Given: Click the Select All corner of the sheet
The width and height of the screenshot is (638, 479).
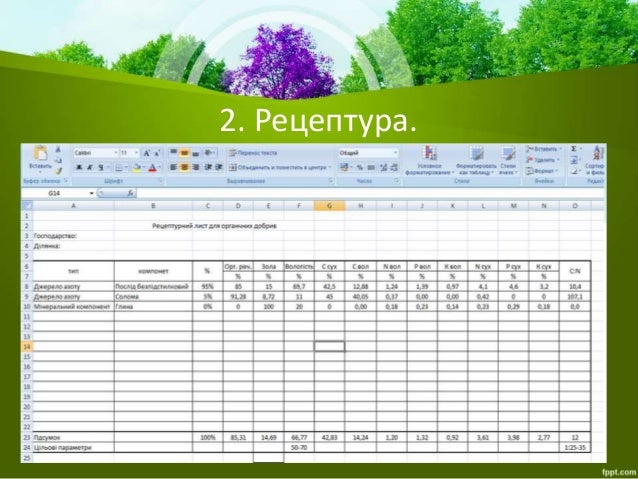Looking at the screenshot, I should point(27,206).
